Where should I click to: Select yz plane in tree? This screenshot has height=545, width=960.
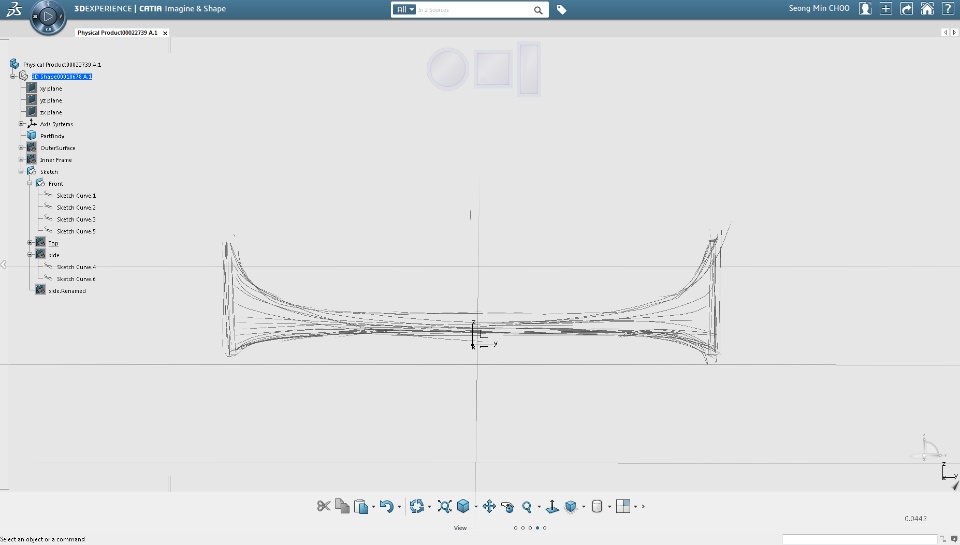click(x=50, y=100)
